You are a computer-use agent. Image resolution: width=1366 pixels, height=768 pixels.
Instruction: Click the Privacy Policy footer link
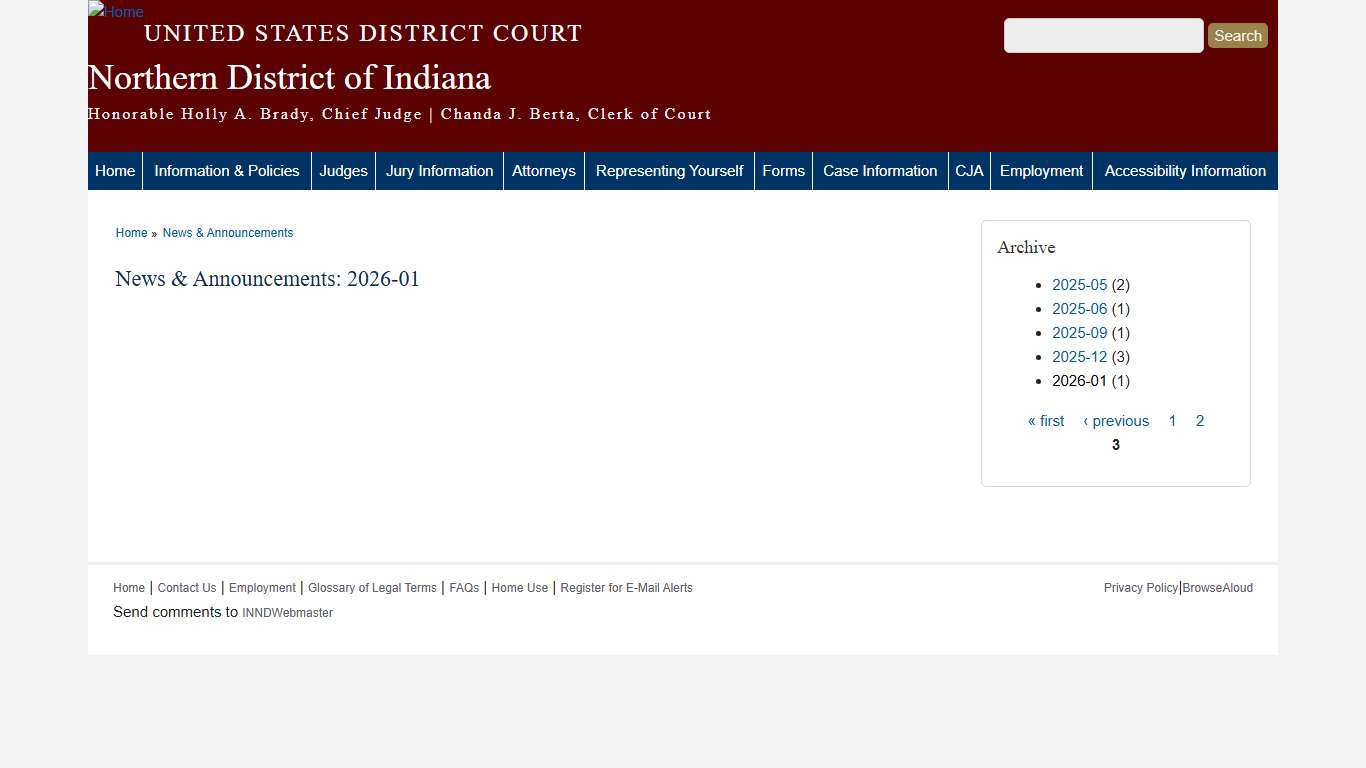point(1140,587)
